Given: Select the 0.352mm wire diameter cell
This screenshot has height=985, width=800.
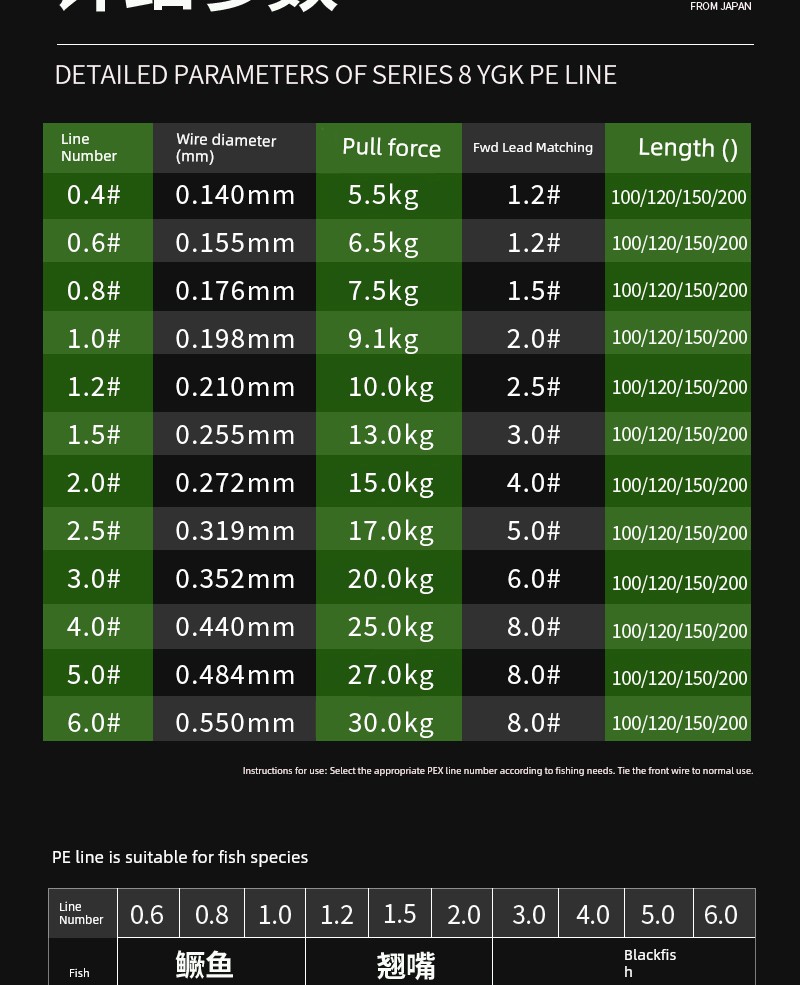Looking at the screenshot, I should 235,579.
